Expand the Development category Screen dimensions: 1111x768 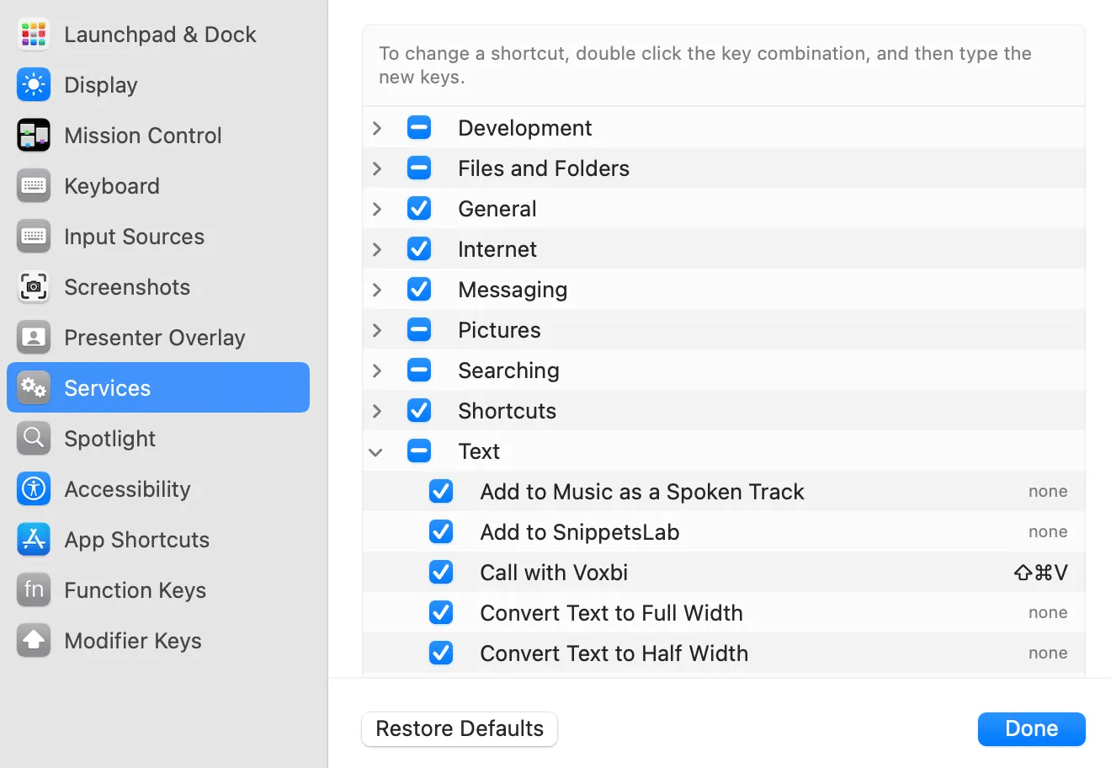click(x=377, y=128)
